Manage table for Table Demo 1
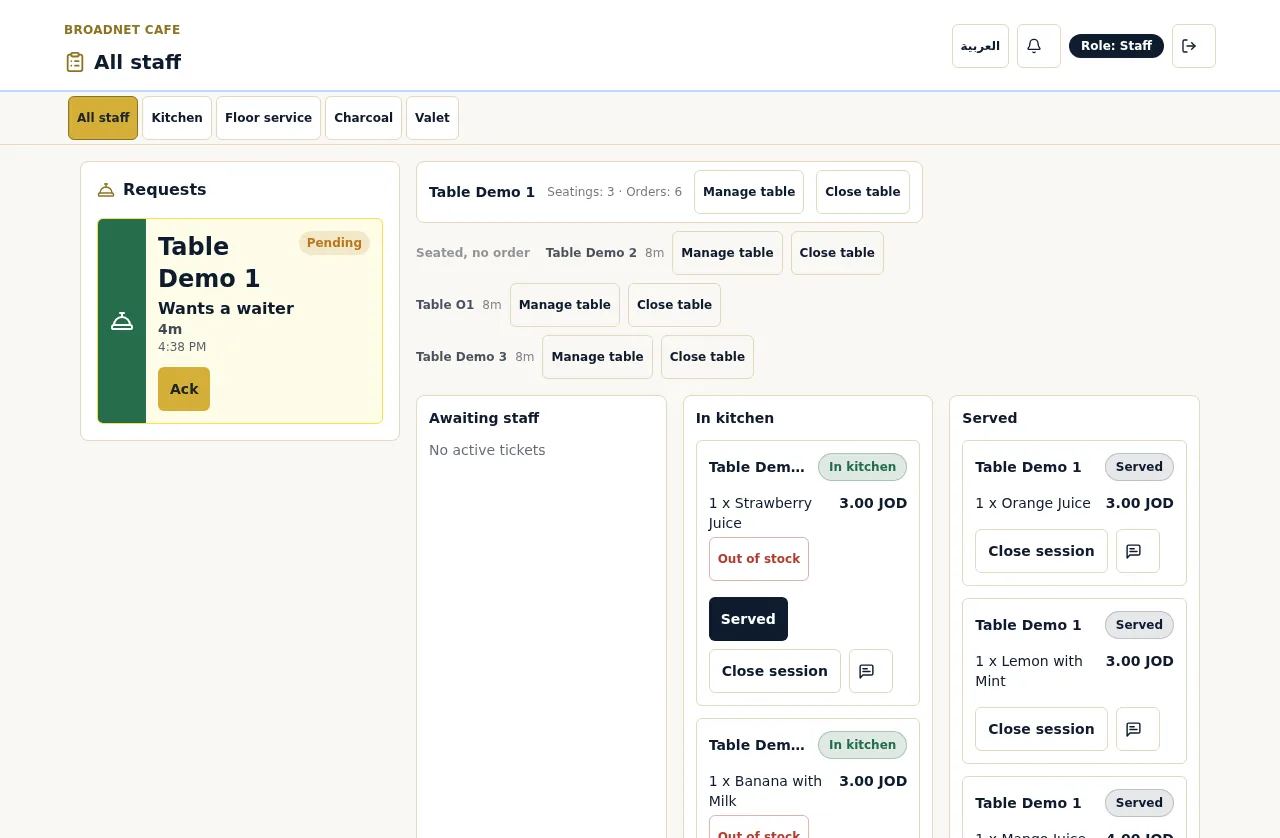This screenshot has height=838, width=1280. tap(749, 192)
